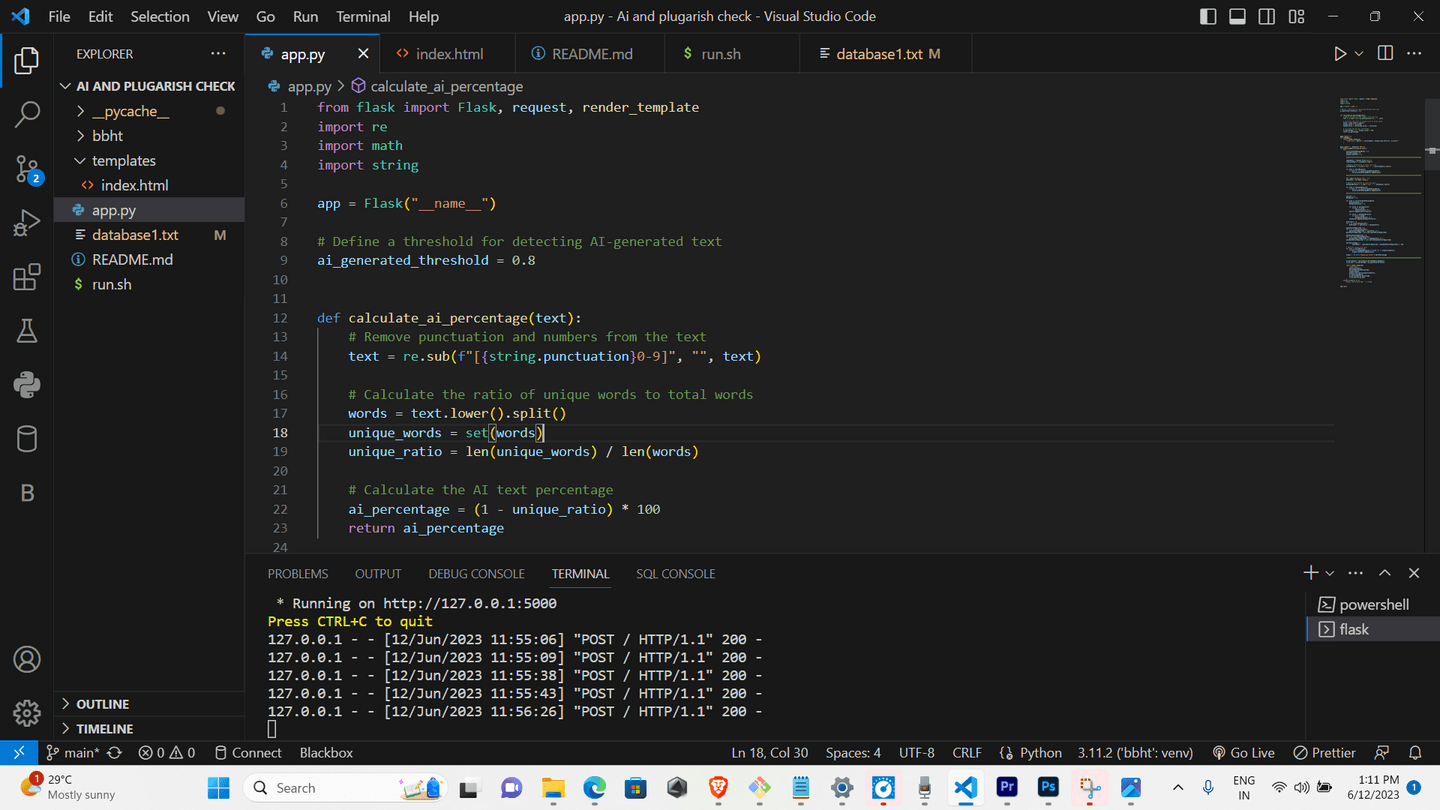Collapse the templates folder
Image resolution: width=1440 pixels, height=810 pixels.
click(x=149, y=161)
